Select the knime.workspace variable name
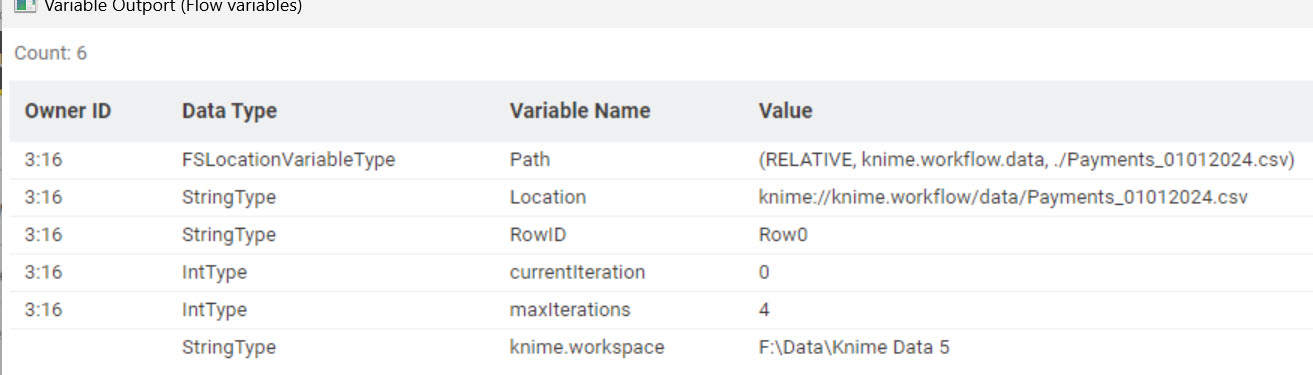Image resolution: width=1313 pixels, height=375 pixels. [x=587, y=347]
